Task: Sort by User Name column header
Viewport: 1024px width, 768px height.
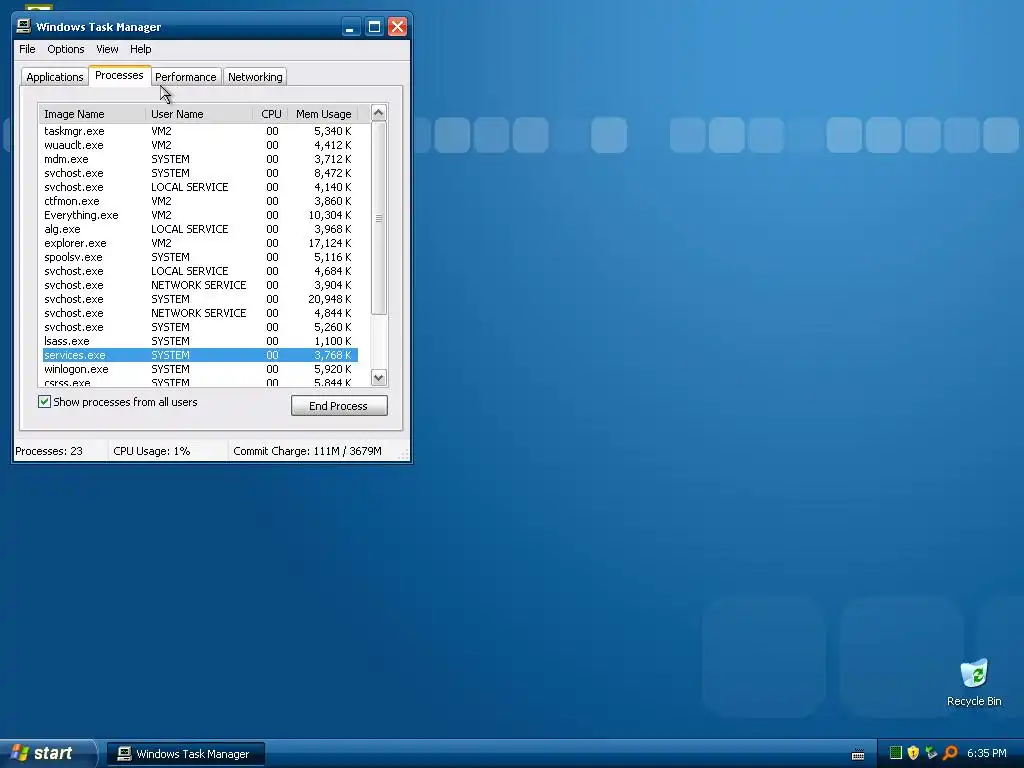Action: click(199, 114)
